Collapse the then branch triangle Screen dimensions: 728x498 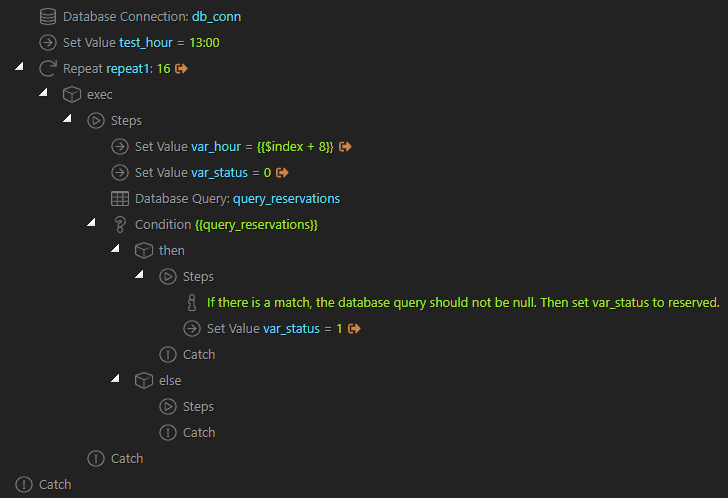coord(115,249)
